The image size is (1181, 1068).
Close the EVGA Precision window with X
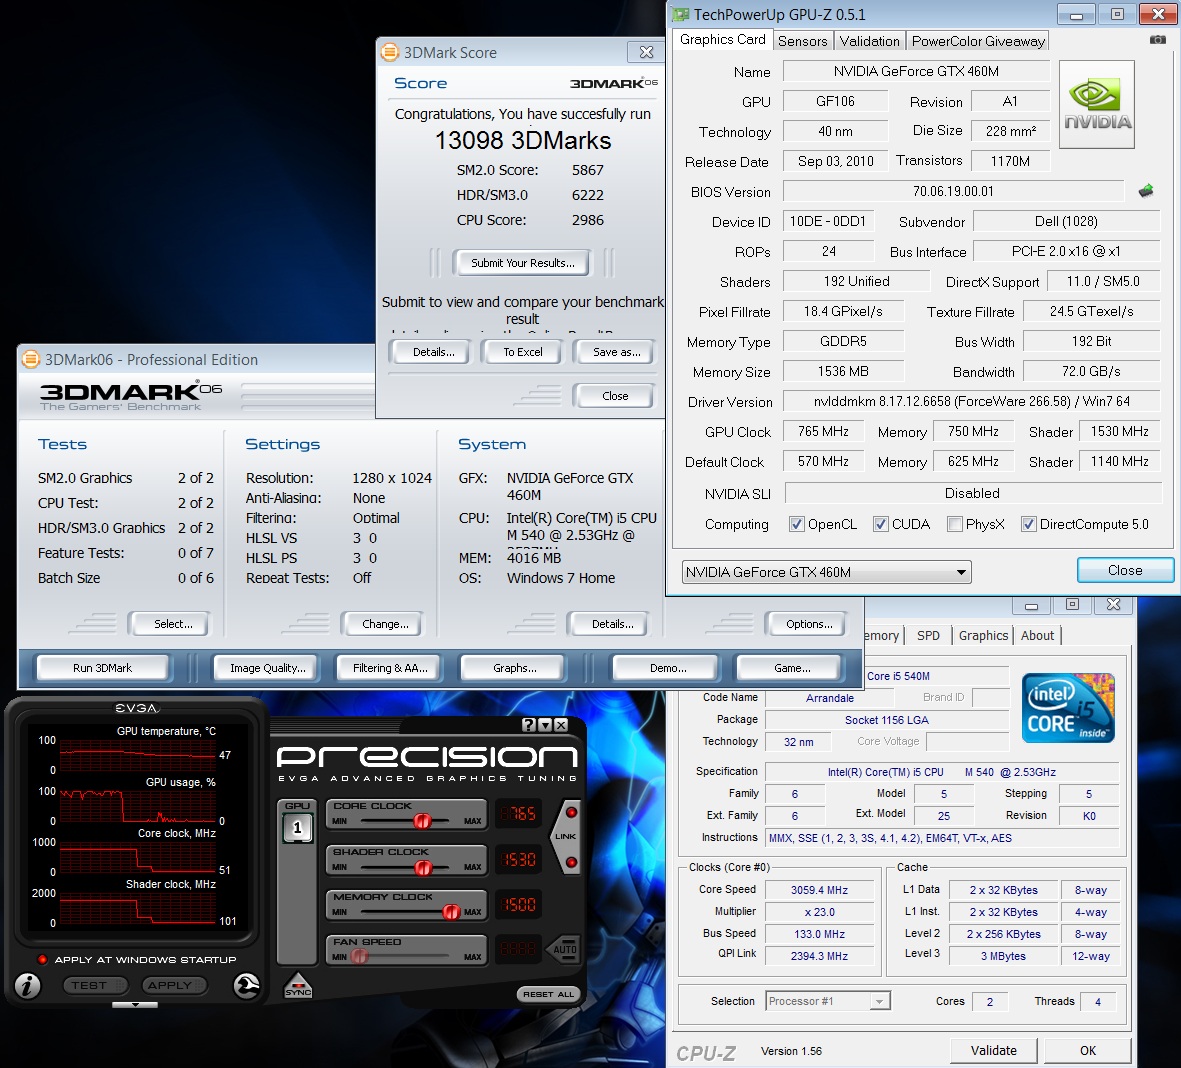coord(561,725)
